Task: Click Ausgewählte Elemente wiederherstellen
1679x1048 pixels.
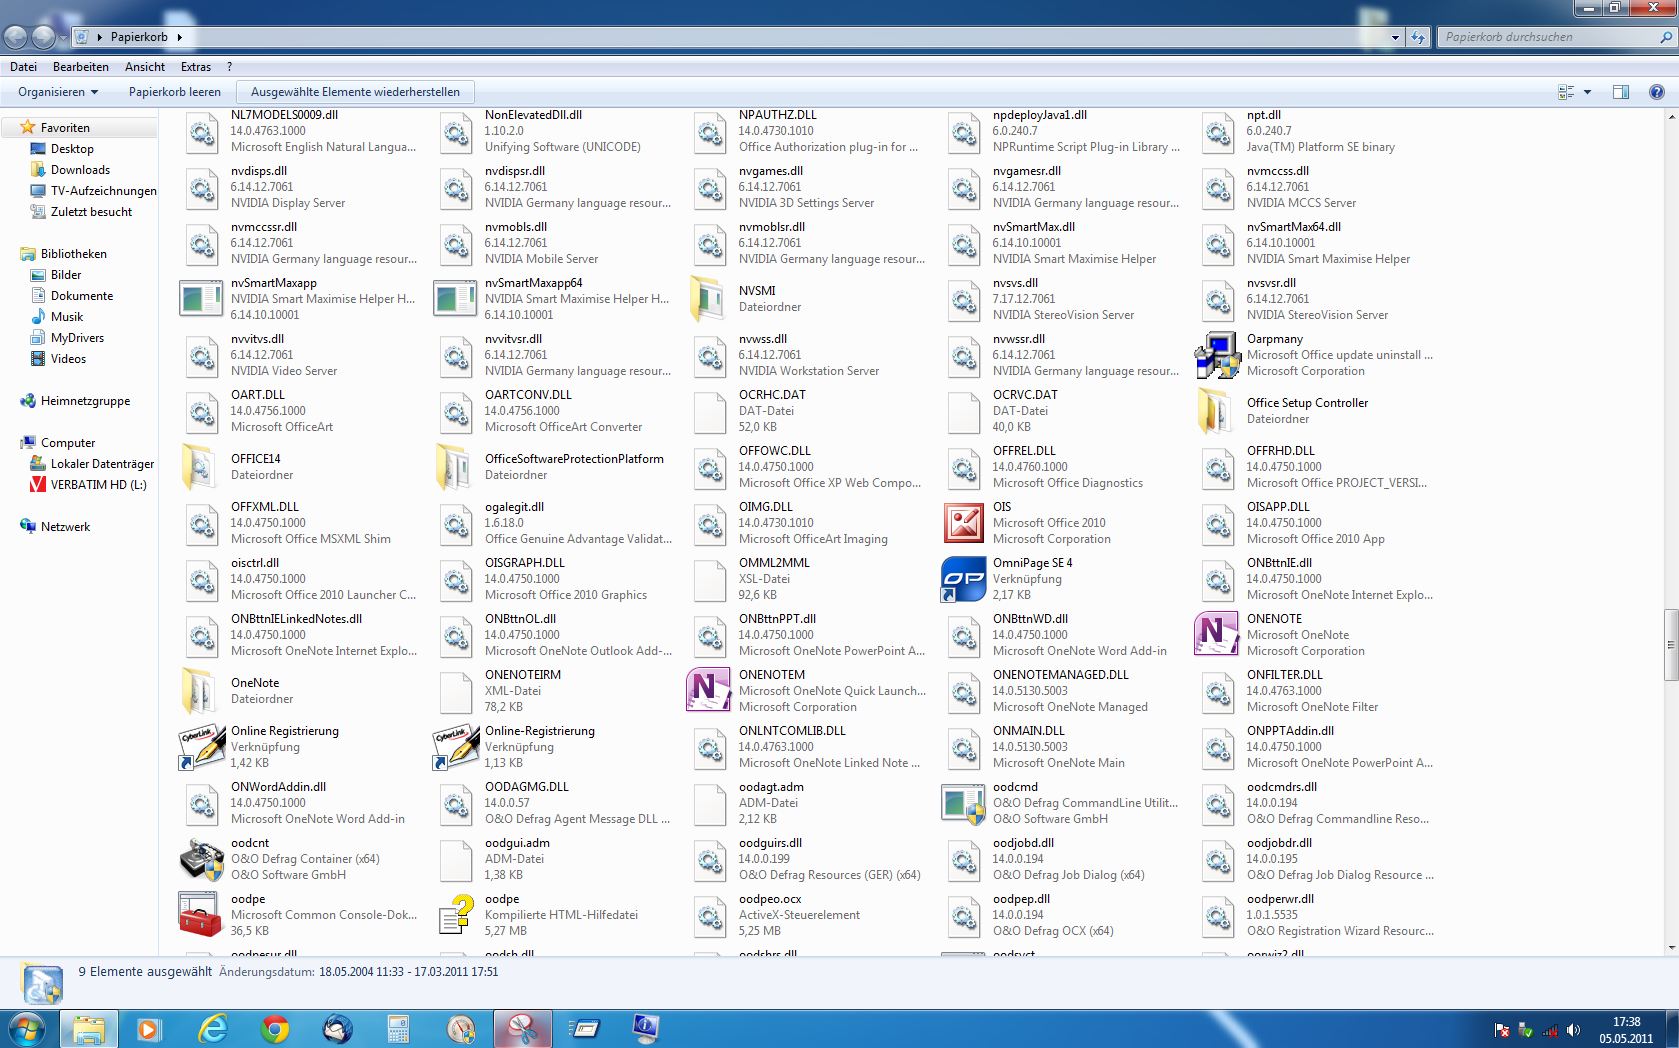Action: 355,92
